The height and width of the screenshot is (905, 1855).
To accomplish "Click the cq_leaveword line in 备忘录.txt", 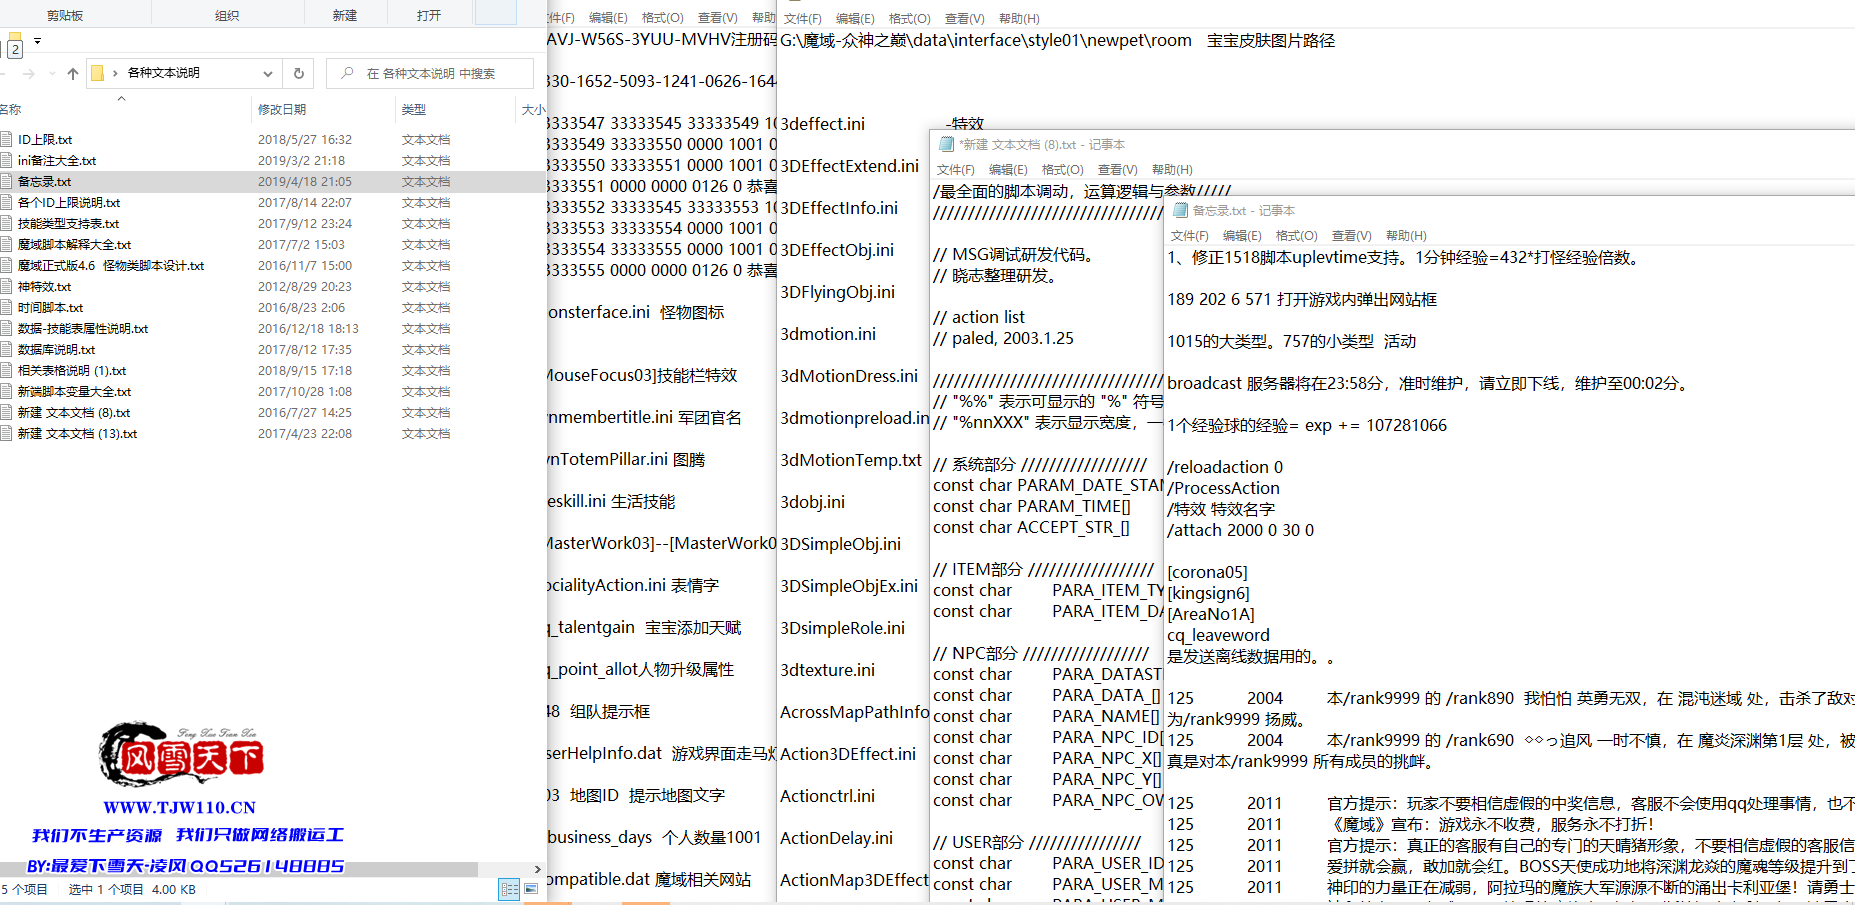I will click(1218, 635).
